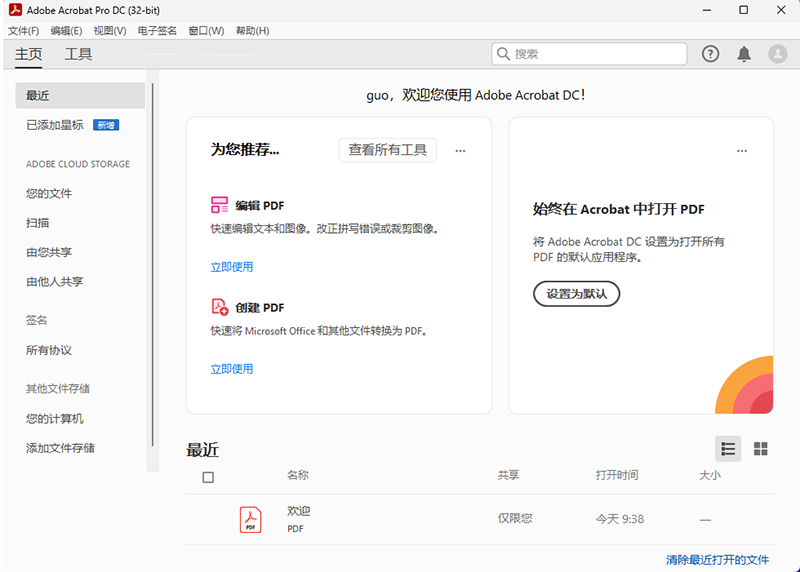Open the 电子签名 menu

point(157,31)
